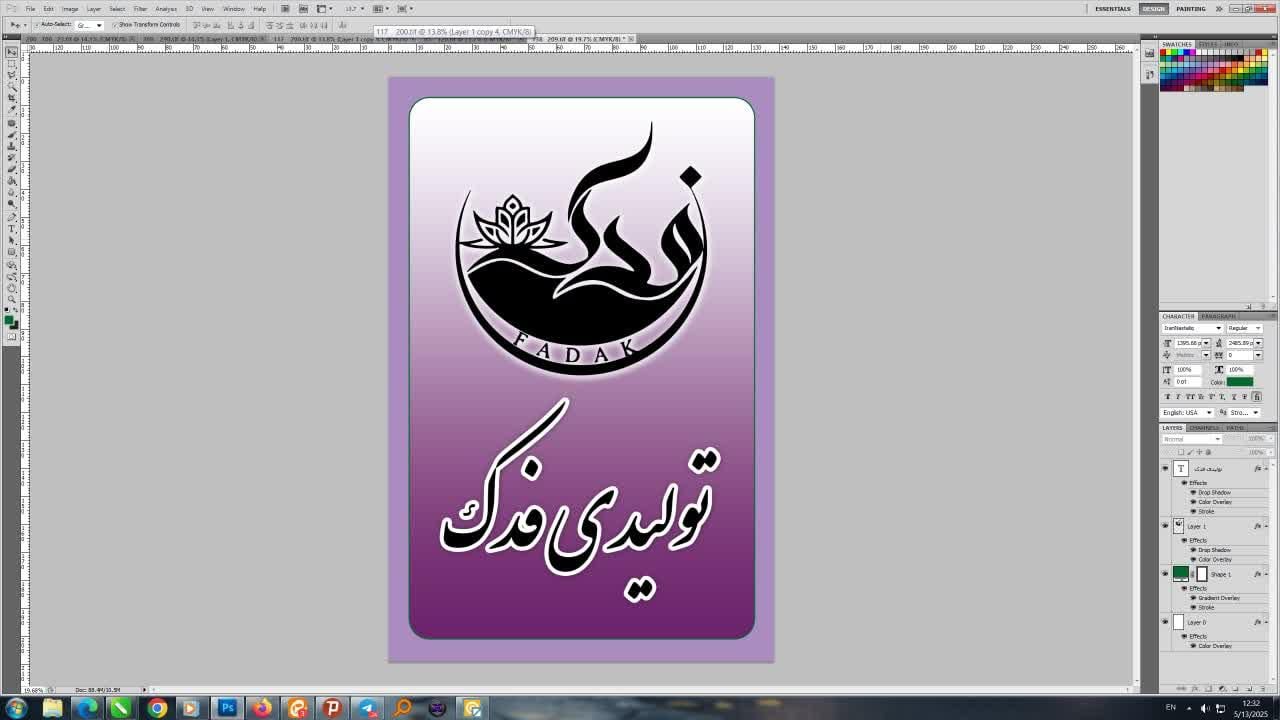This screenshot has height=720, width=1280.
Task: Click a red swatch in the Swatches panel
Action: [1163, 52]
